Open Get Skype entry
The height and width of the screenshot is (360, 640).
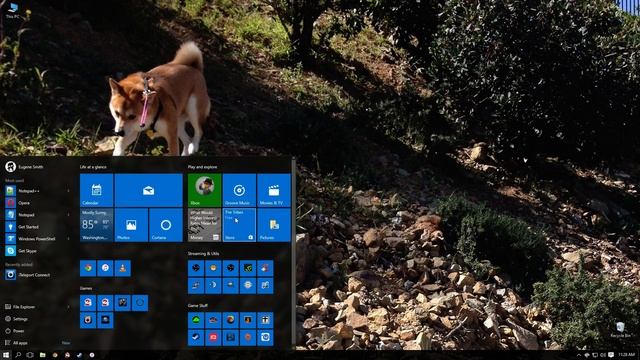click(x=37, y=251)
